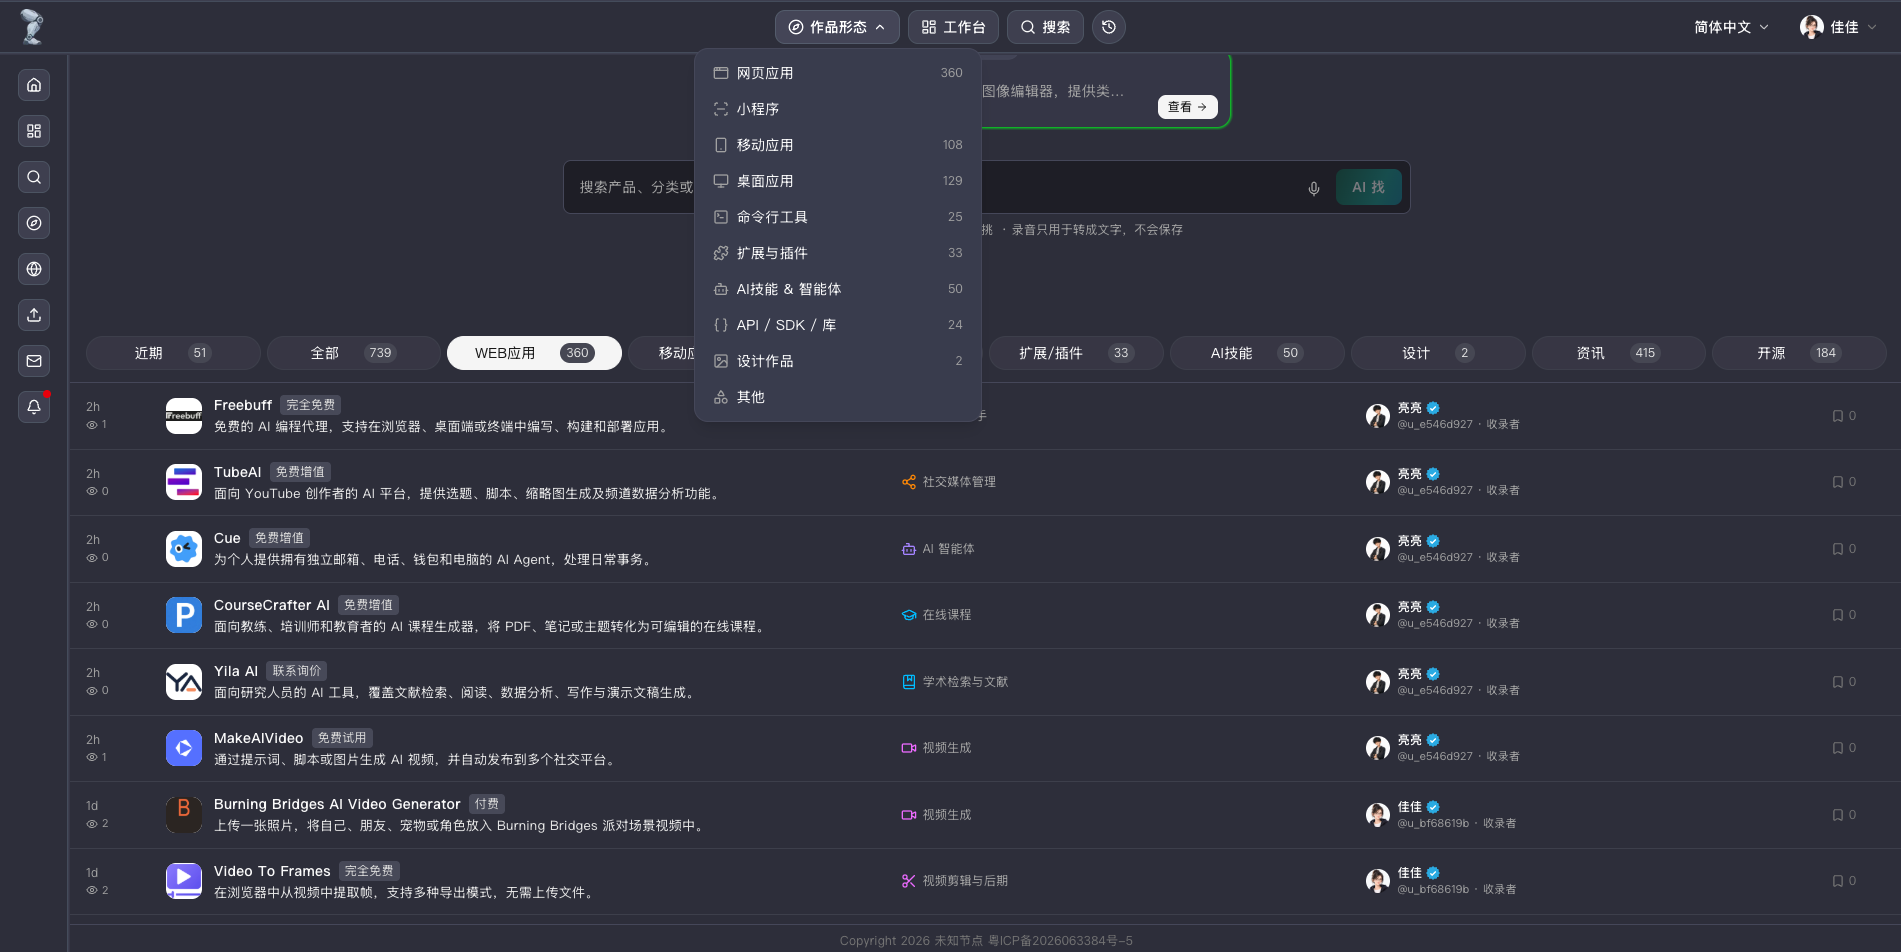This screenshot has width=1901, height=952.
Task: Click the microphone icon in search box
Action: pyautogui.click(x=1314, y=188)
